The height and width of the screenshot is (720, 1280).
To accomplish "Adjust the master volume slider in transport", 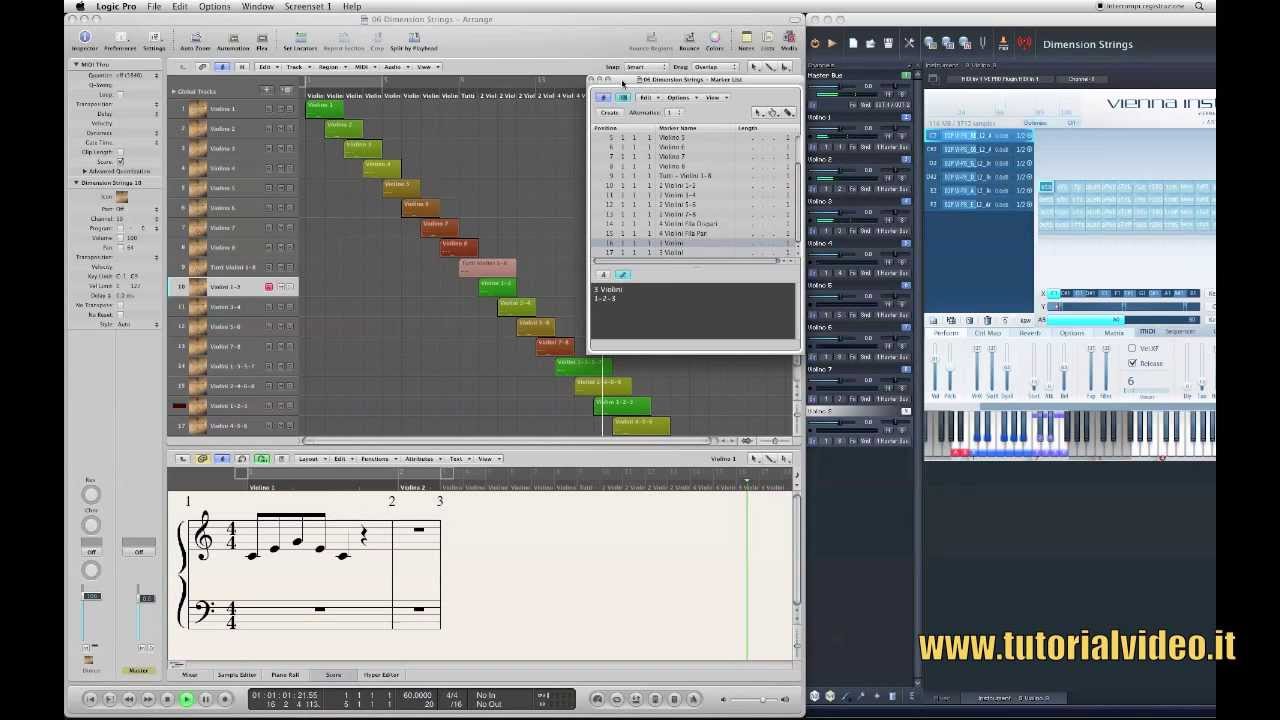I will (x=762, y=699).
